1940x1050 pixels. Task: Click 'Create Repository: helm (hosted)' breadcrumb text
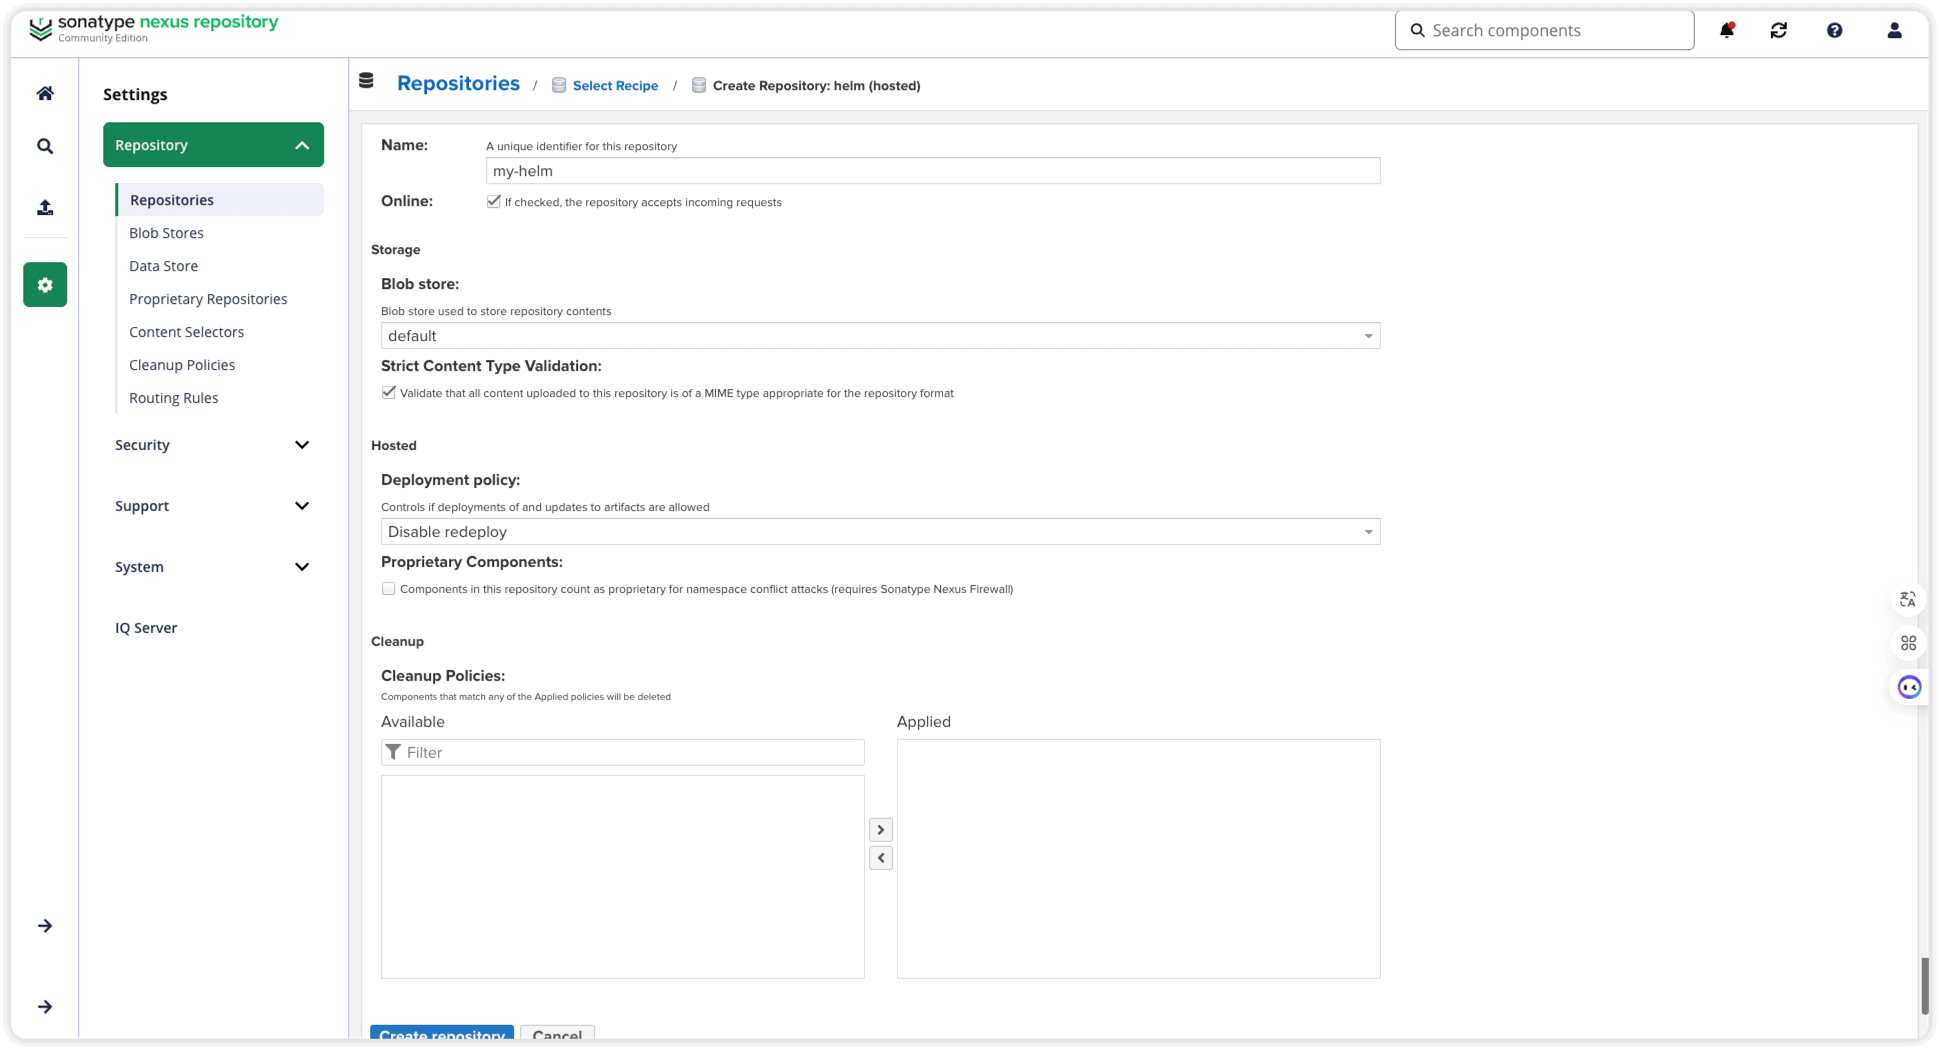[x=816, y=86]
